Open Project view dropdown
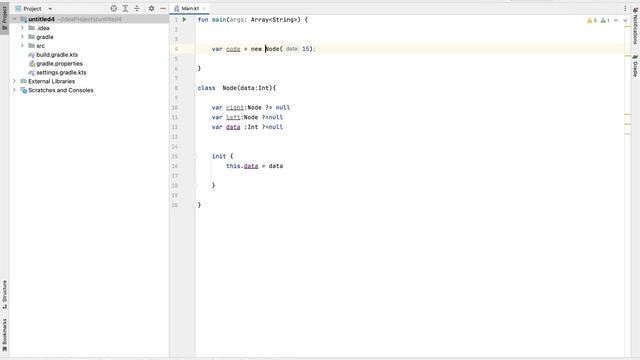The height and width of the screenshot is (360, 640). coord(50,9)
